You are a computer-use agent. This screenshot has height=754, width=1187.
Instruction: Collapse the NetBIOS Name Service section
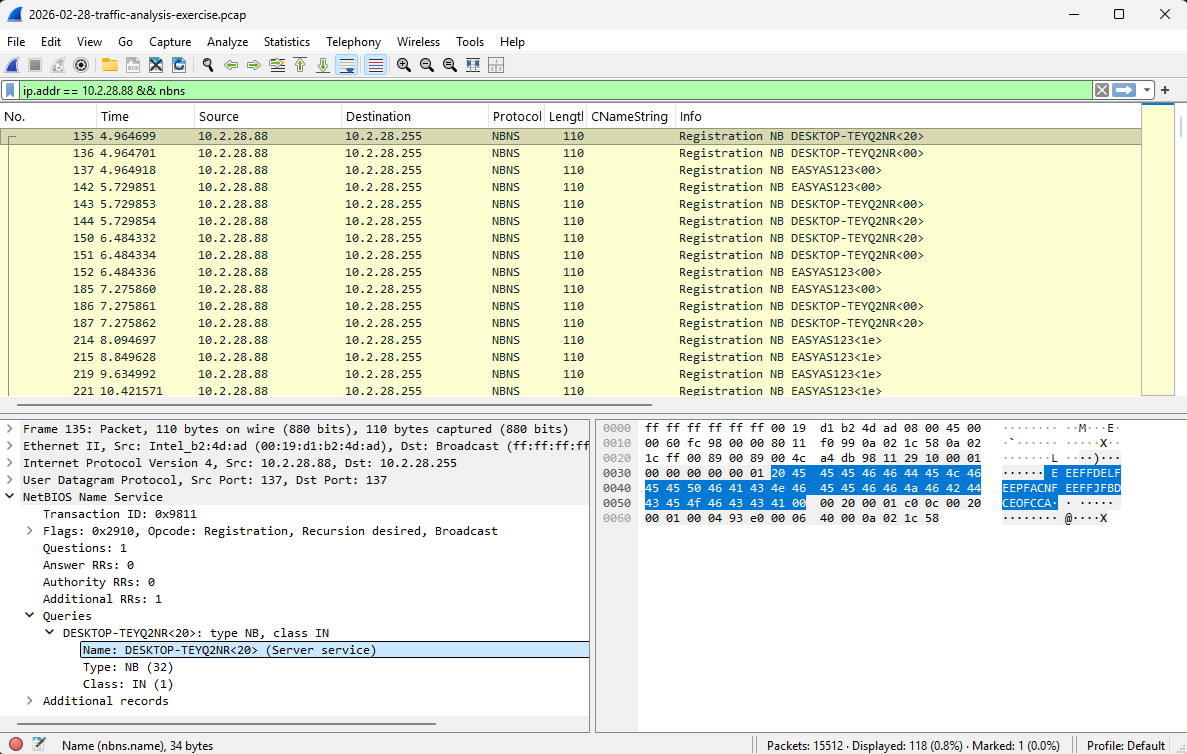pos(10,497)
